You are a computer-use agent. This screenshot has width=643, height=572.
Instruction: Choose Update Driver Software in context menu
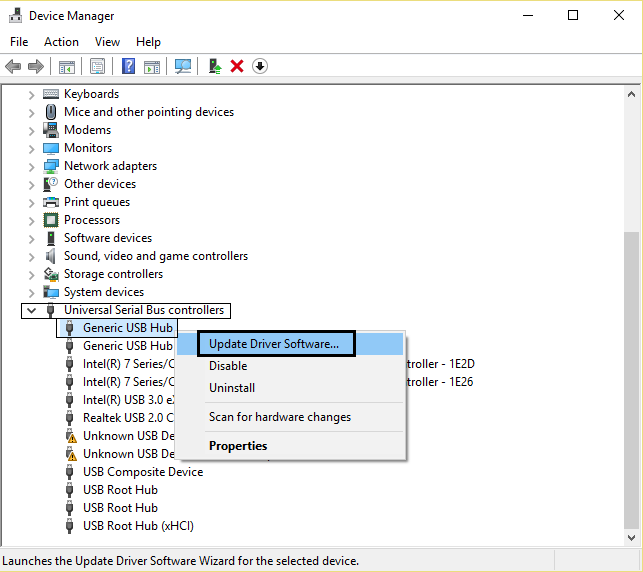(x=274, y=344)
